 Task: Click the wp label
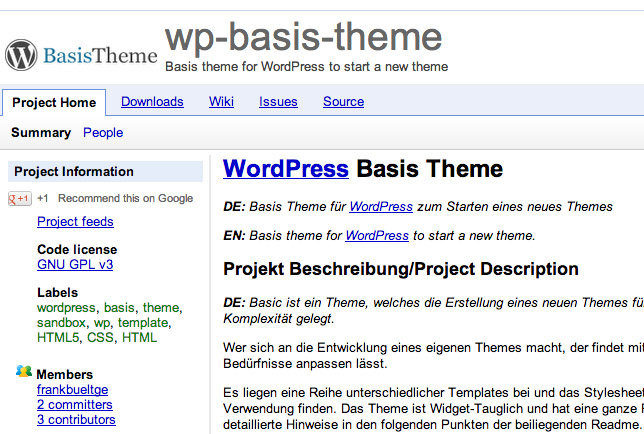coord(102,323)
